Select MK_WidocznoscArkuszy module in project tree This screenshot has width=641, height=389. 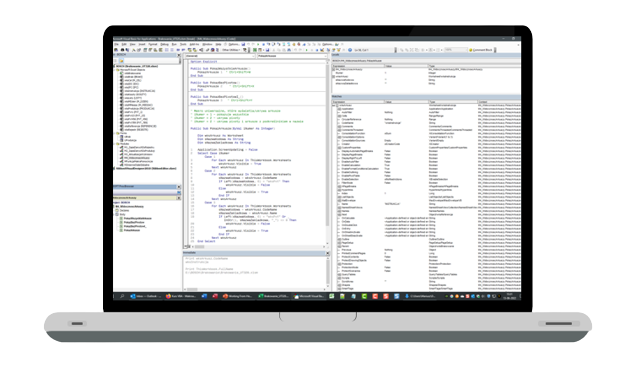(x=137, y=158)
